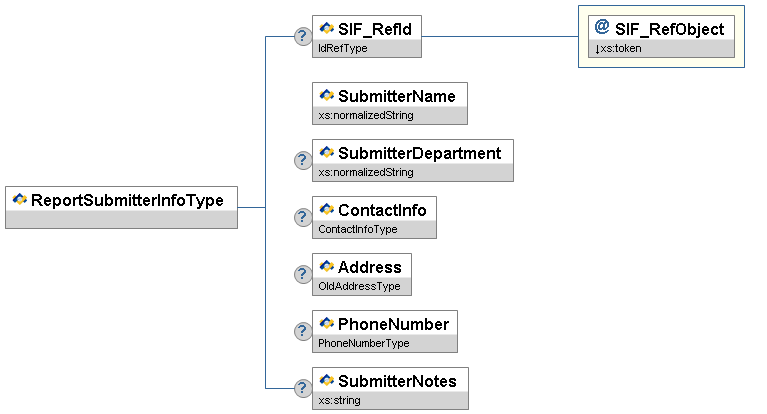Click the element icon inside SubmitterName box

pos(326,95)
